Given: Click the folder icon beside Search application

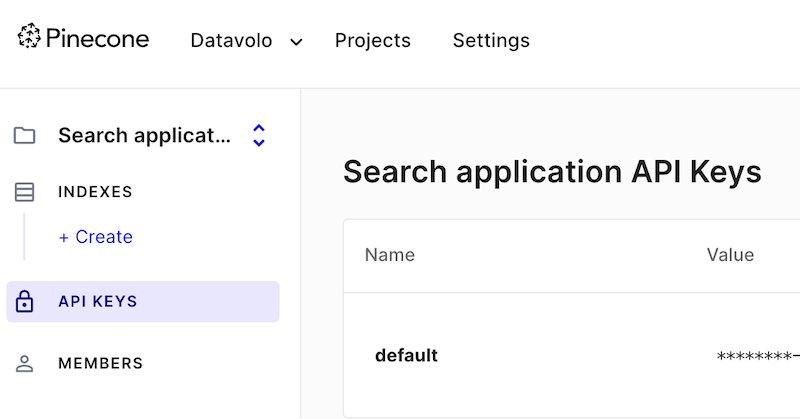Looking at the screenshot, I should (24, 136).
